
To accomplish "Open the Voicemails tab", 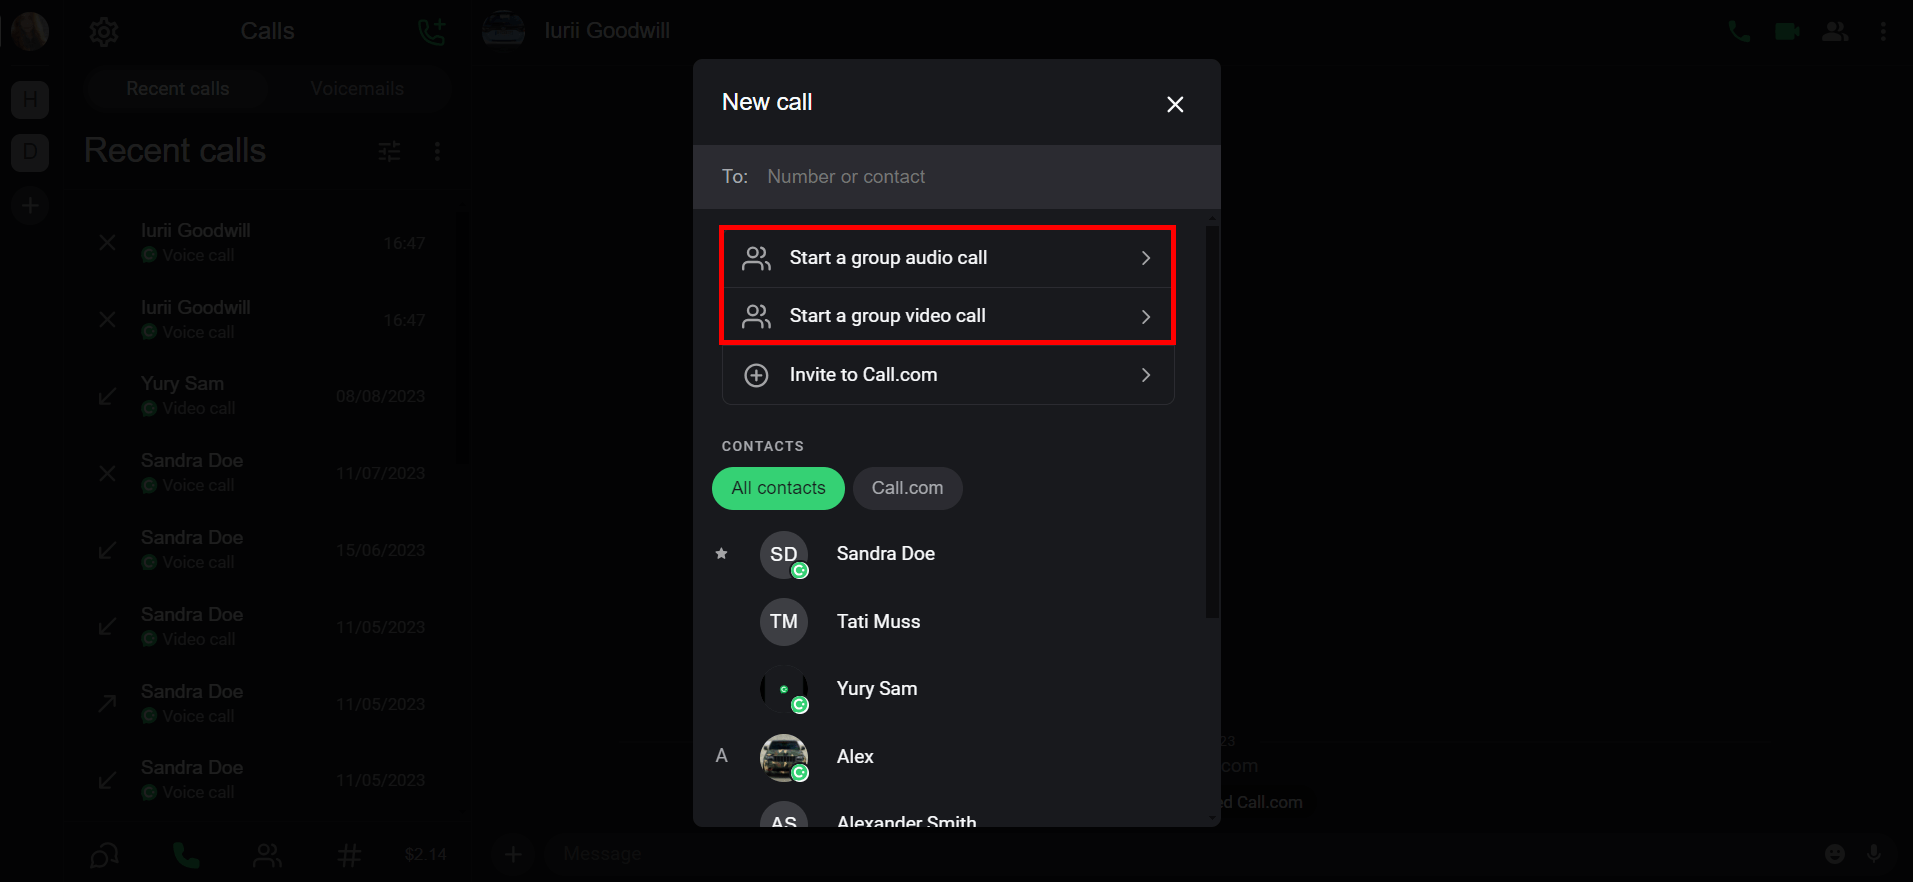I will coord(357,89).
